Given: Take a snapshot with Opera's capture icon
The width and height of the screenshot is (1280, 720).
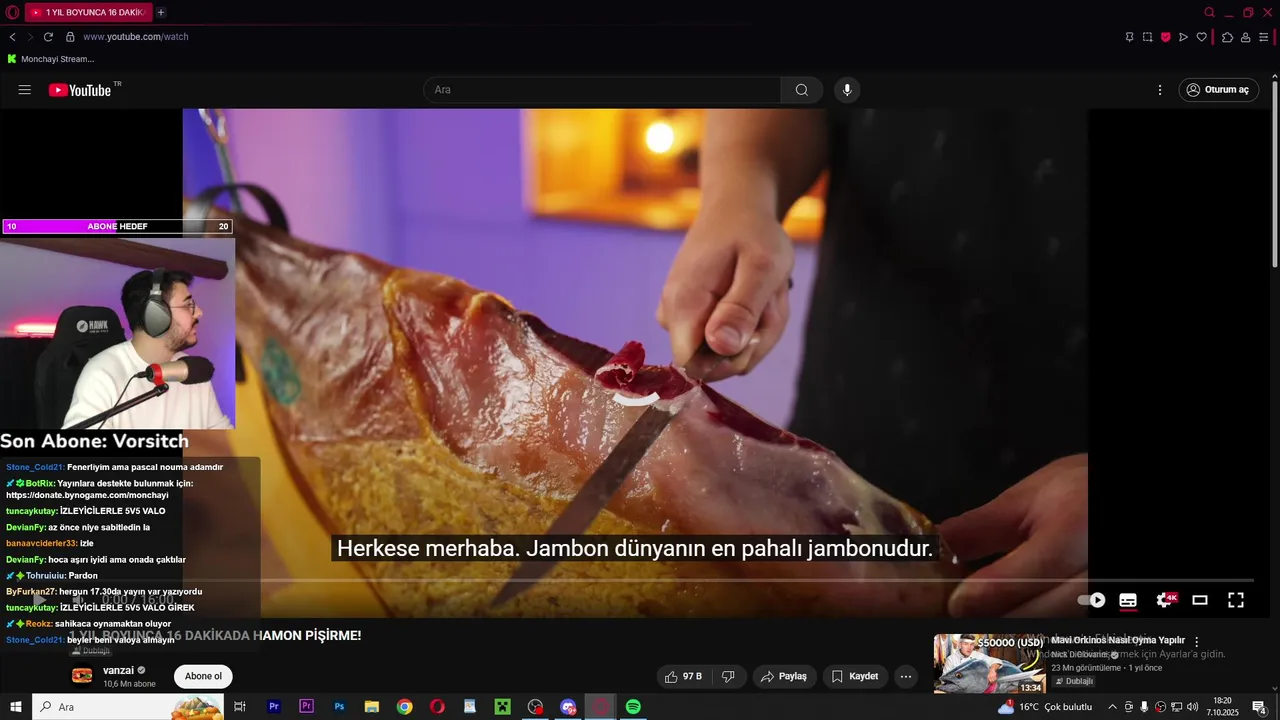Looking at the screenshot, I should [x=1147, y=37].
